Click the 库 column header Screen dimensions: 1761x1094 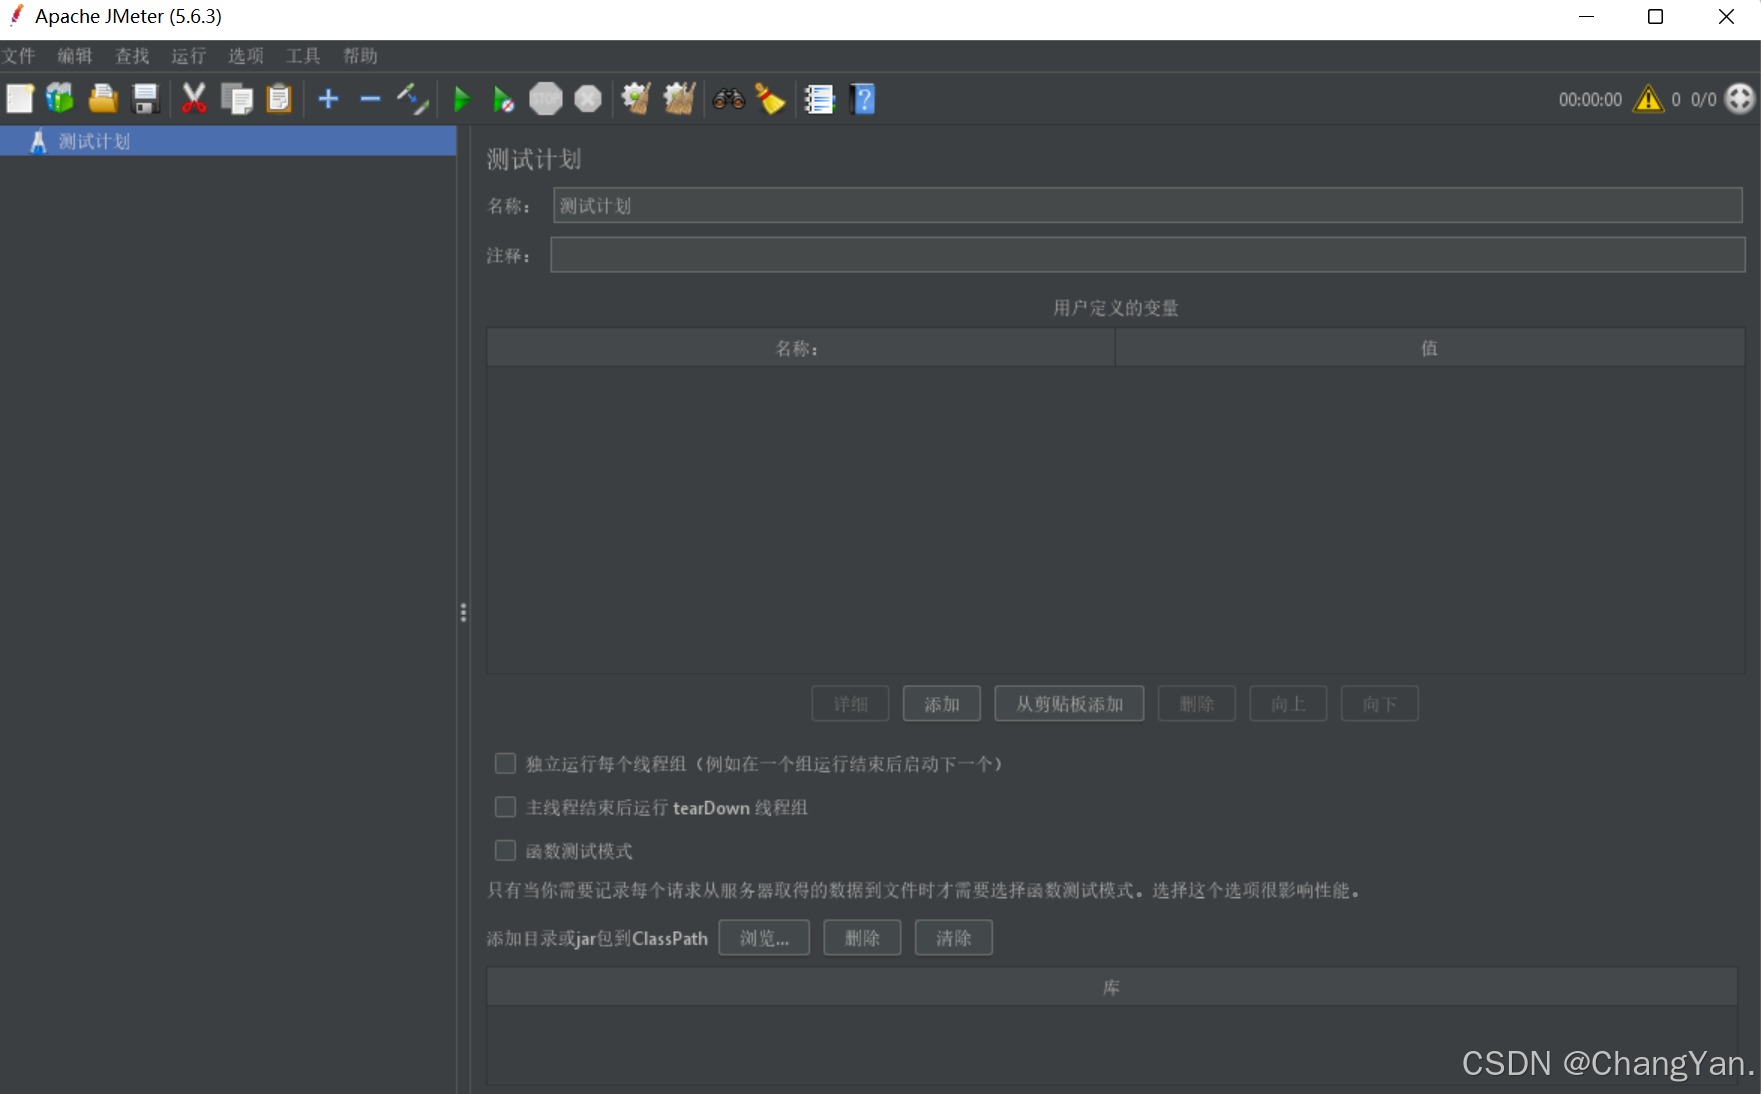(x=1111, y=987)
